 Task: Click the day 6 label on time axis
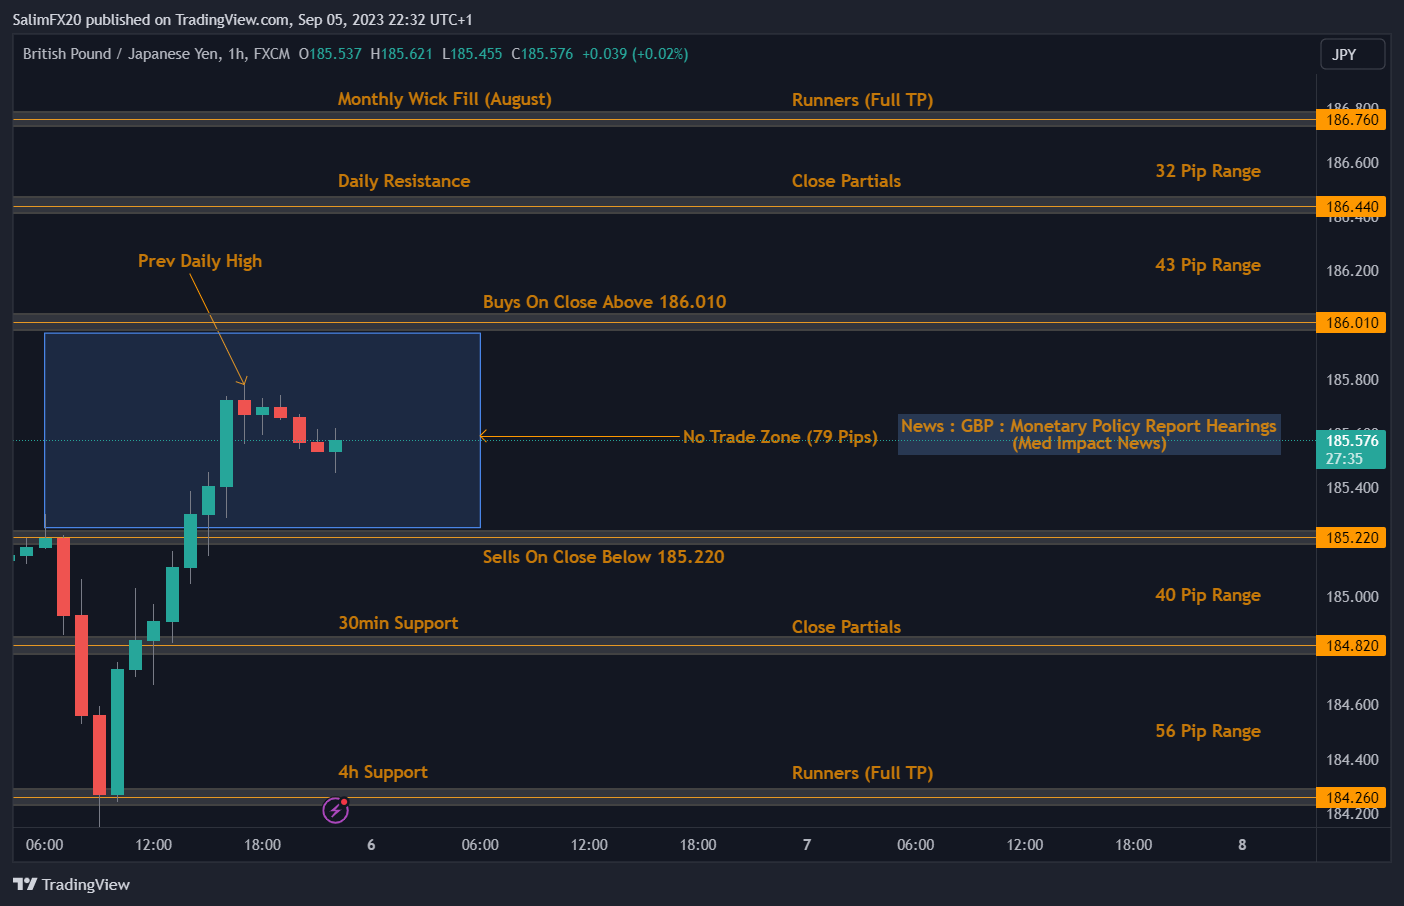pos(371,845)
